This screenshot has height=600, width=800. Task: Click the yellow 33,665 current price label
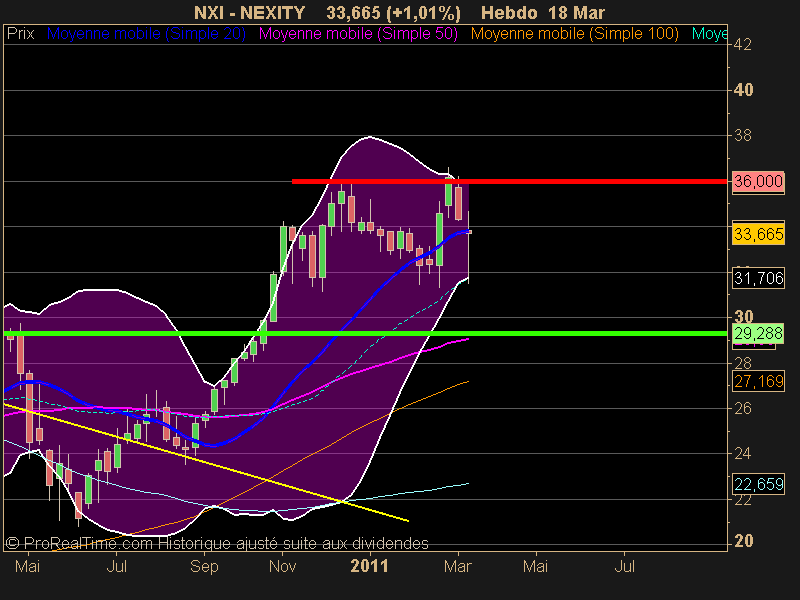(x=758, y=234)
